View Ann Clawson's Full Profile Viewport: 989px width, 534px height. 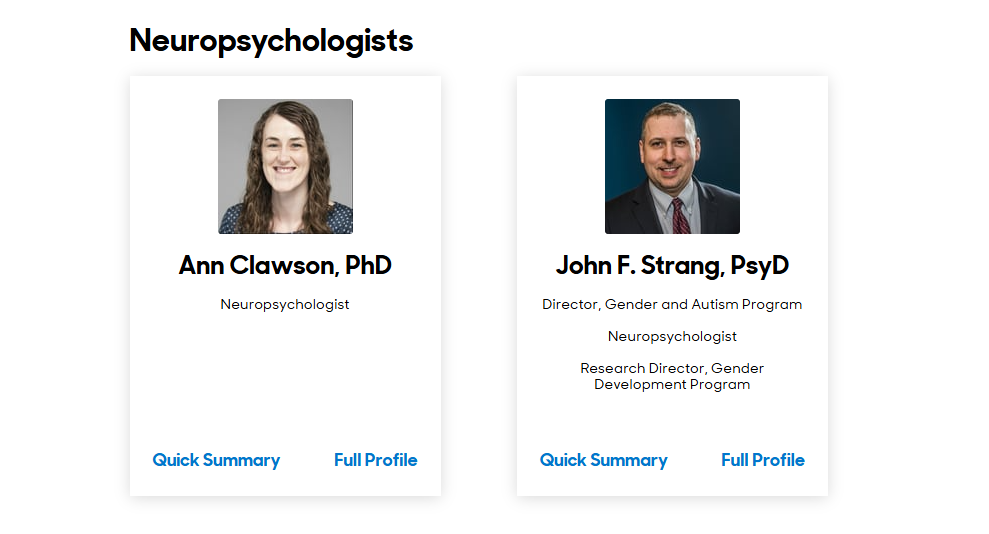click(376, 460)
